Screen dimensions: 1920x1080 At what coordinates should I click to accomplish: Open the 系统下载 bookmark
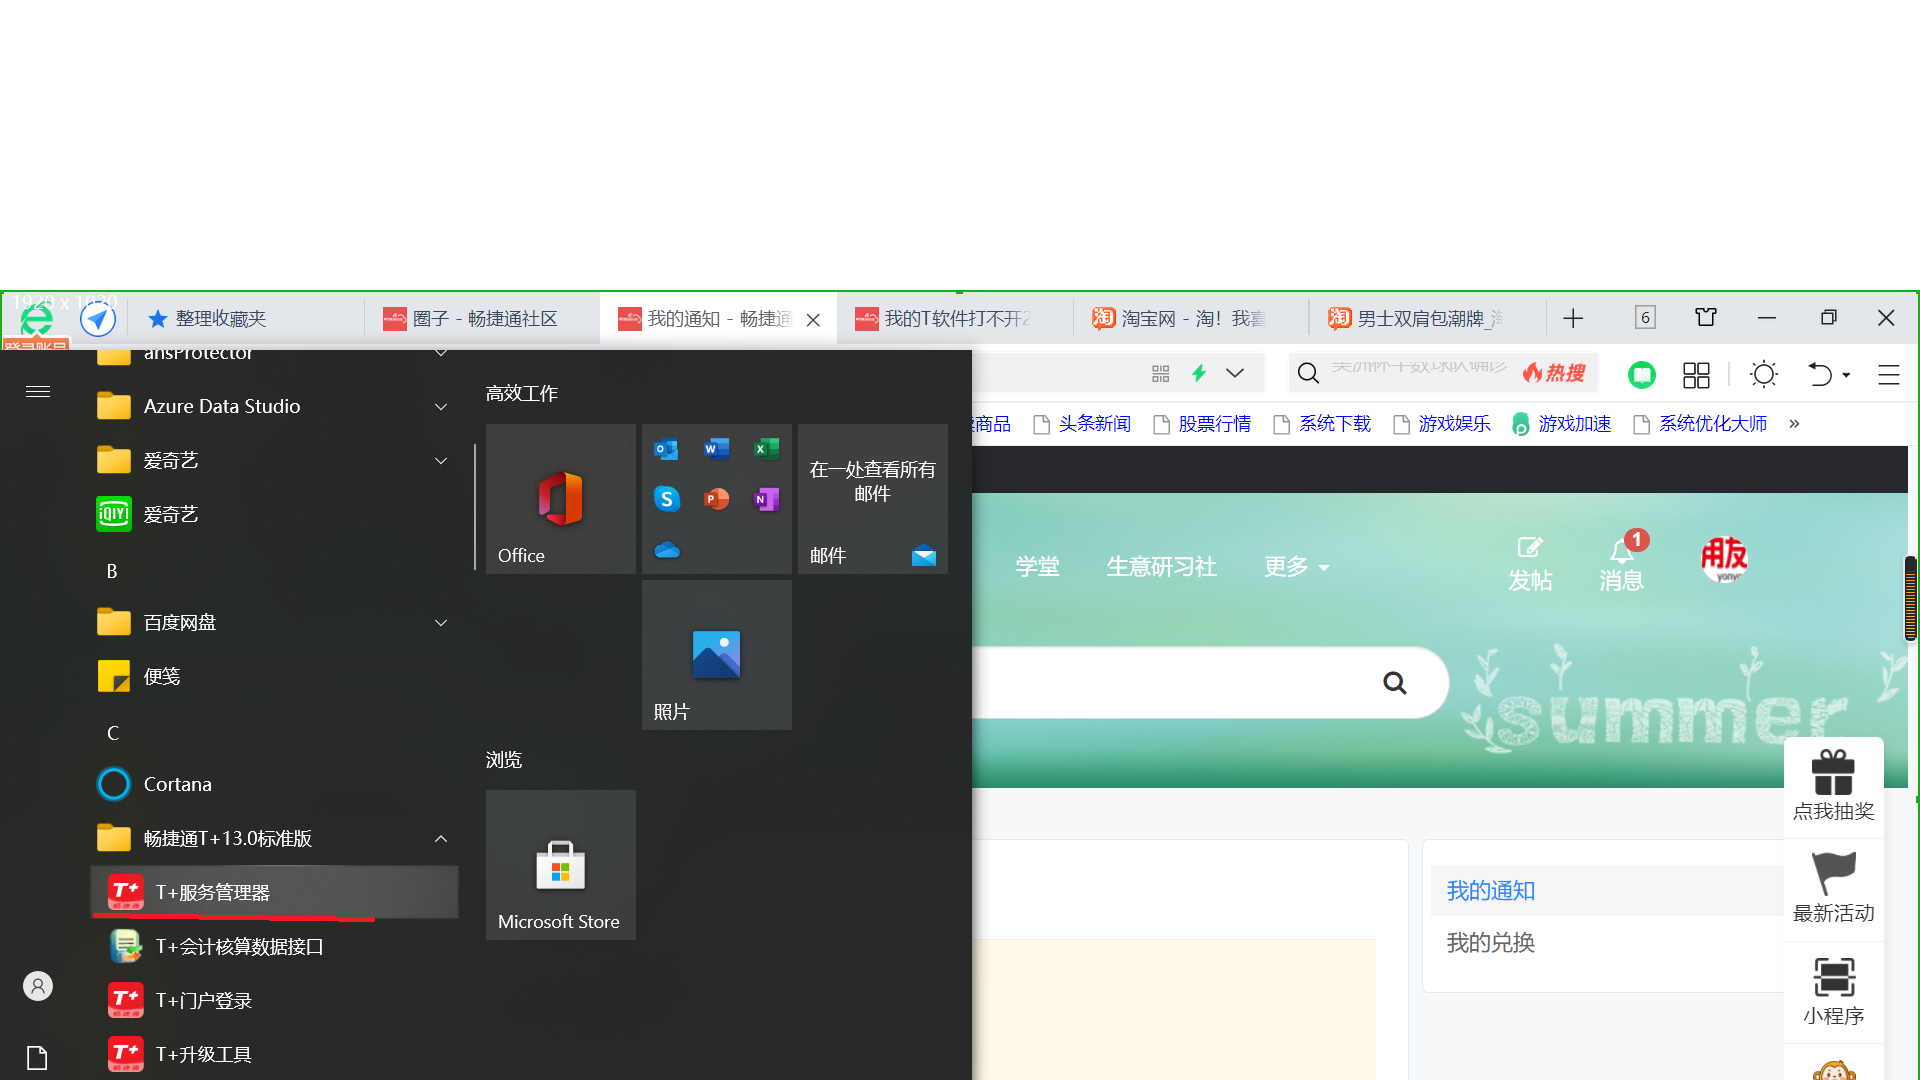pos(1323,424)
